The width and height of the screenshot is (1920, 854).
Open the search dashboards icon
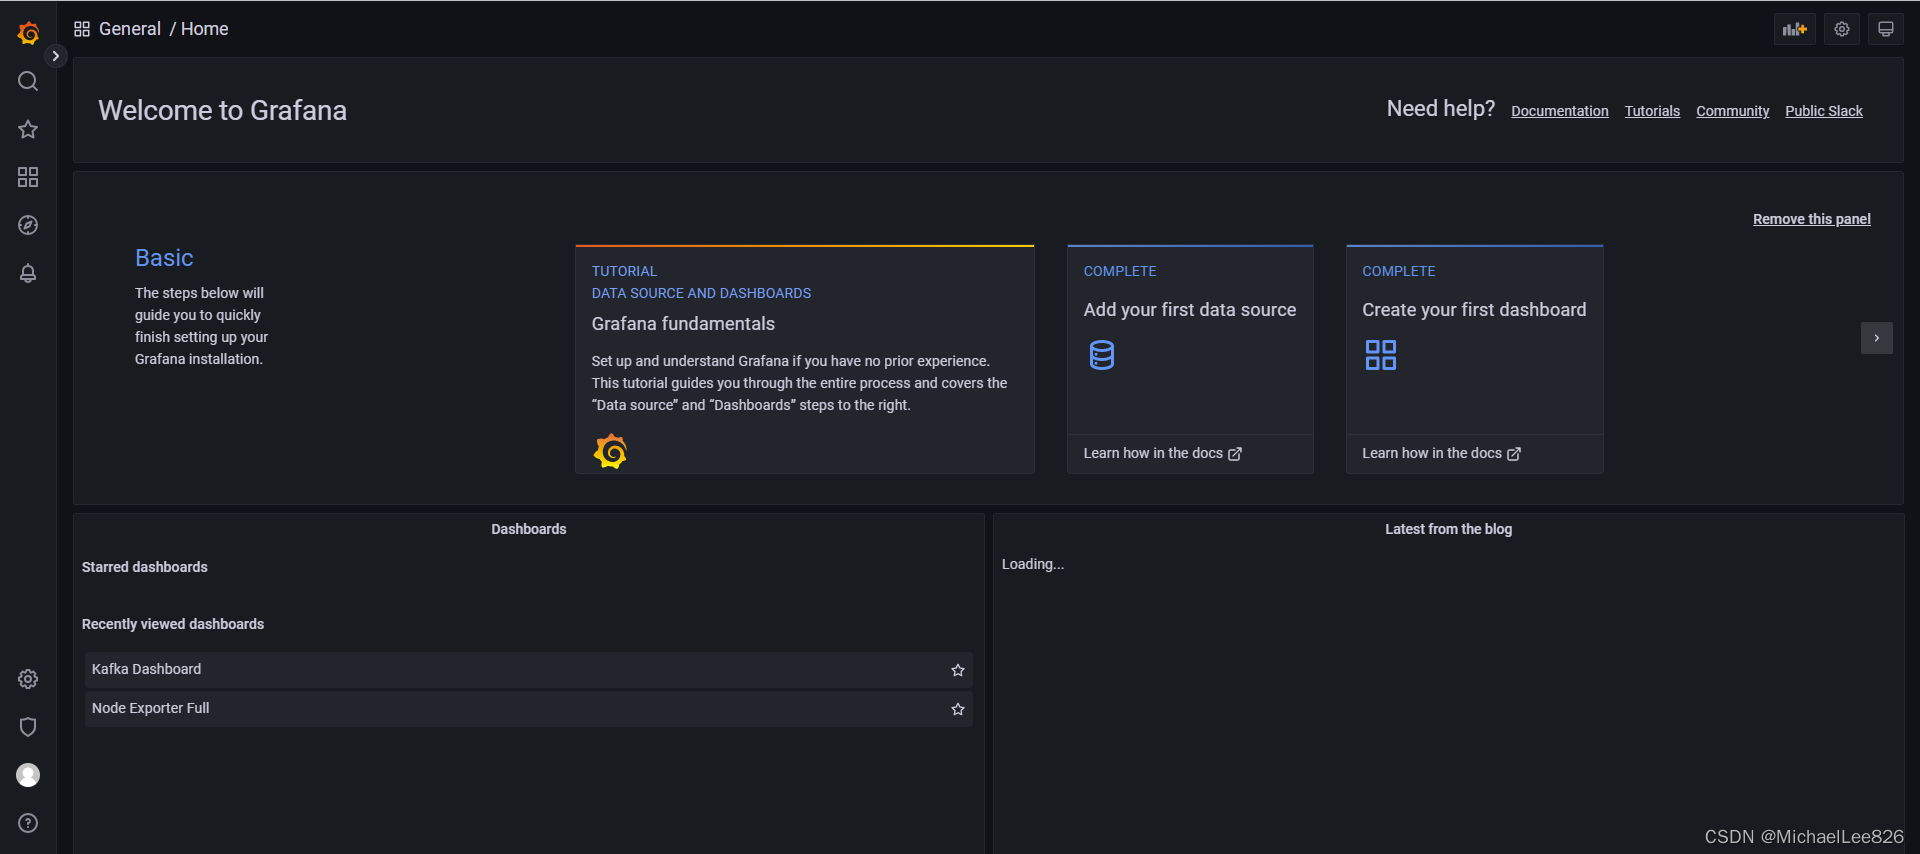tap(28, 81)
